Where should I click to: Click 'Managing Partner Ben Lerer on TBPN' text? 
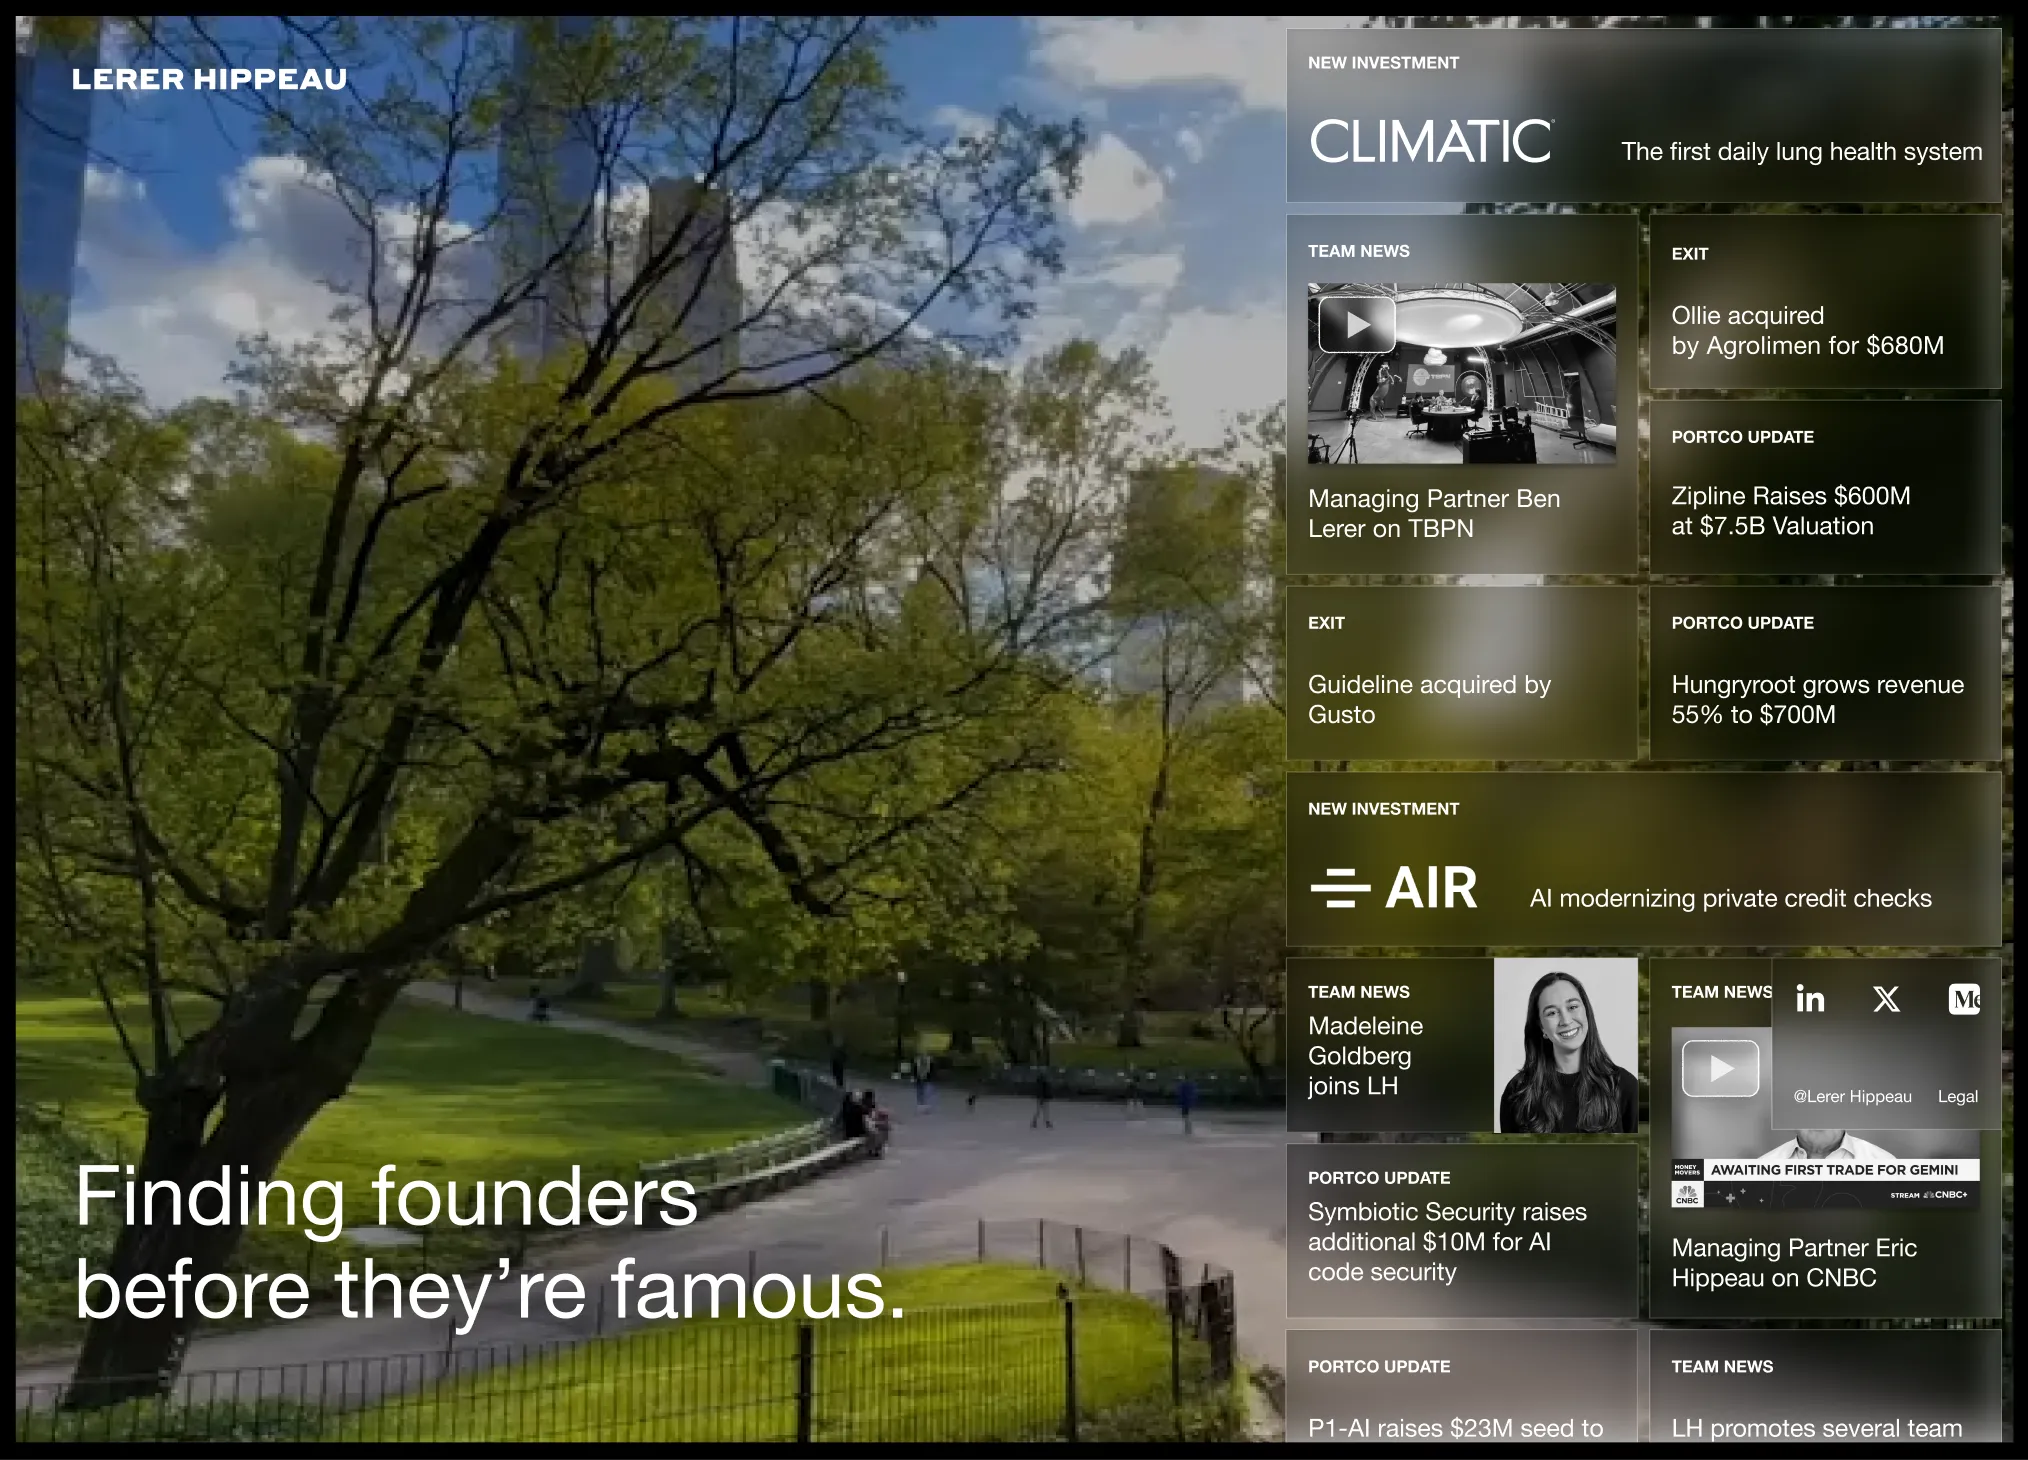(x=1434, y=513)
